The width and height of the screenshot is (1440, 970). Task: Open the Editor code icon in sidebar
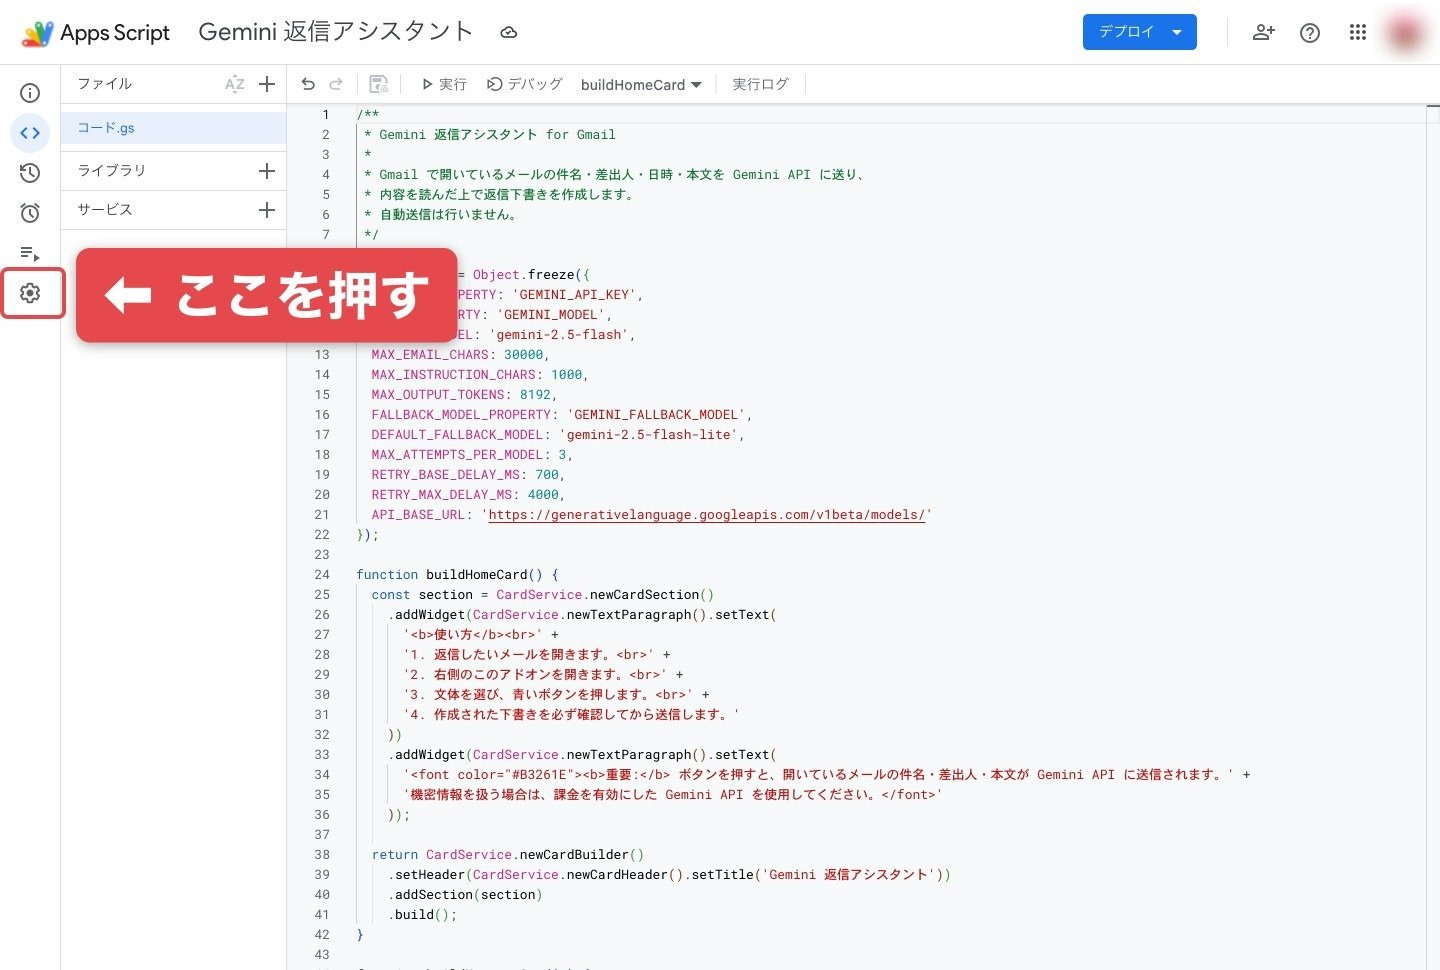click(30, 132)
